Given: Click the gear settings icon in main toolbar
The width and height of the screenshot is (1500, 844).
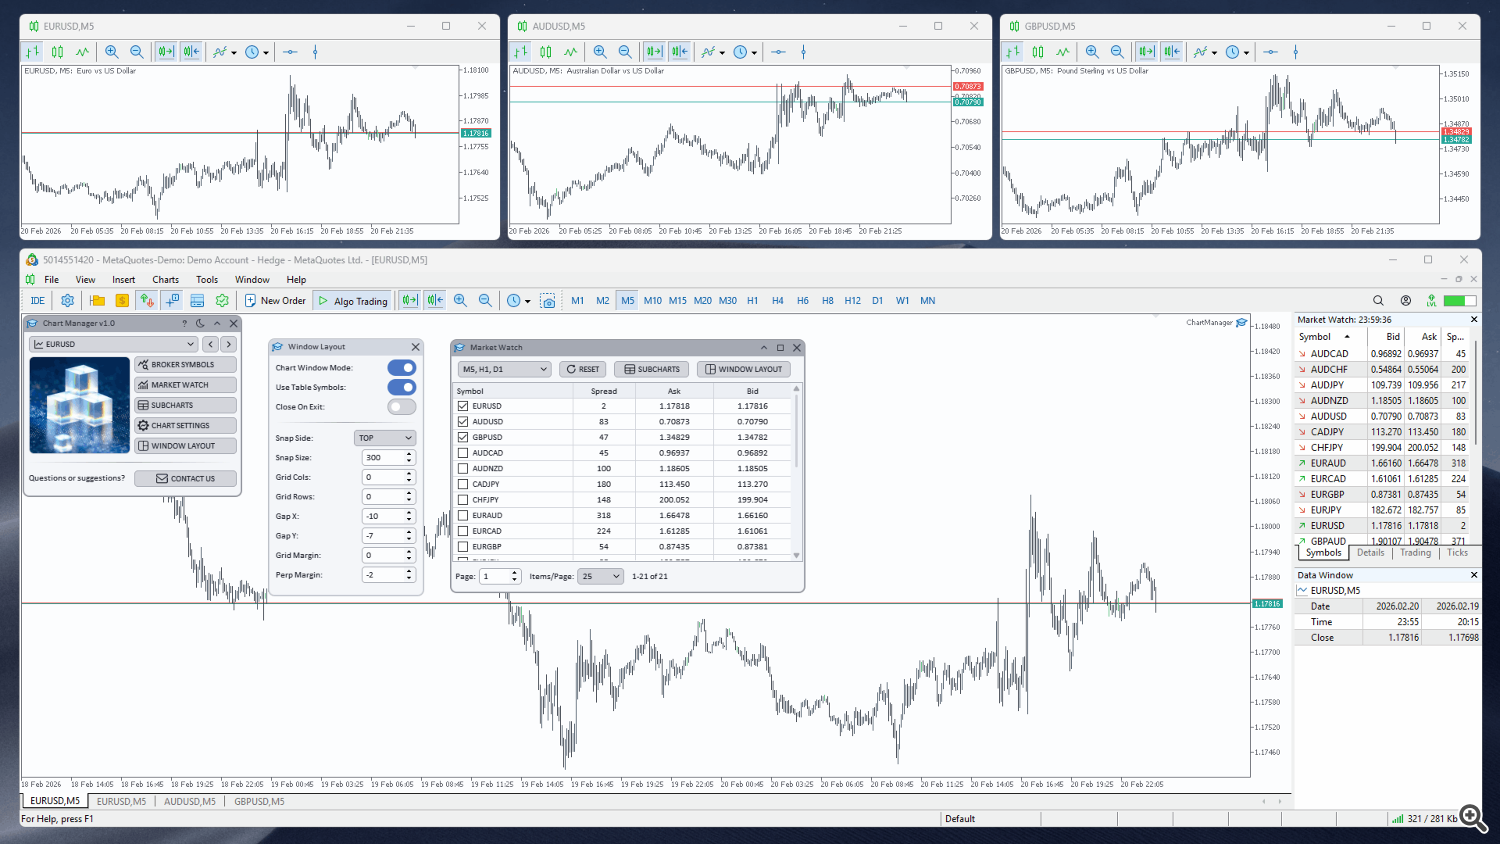Looking at the screenshot, I should (x=68, y=300).
